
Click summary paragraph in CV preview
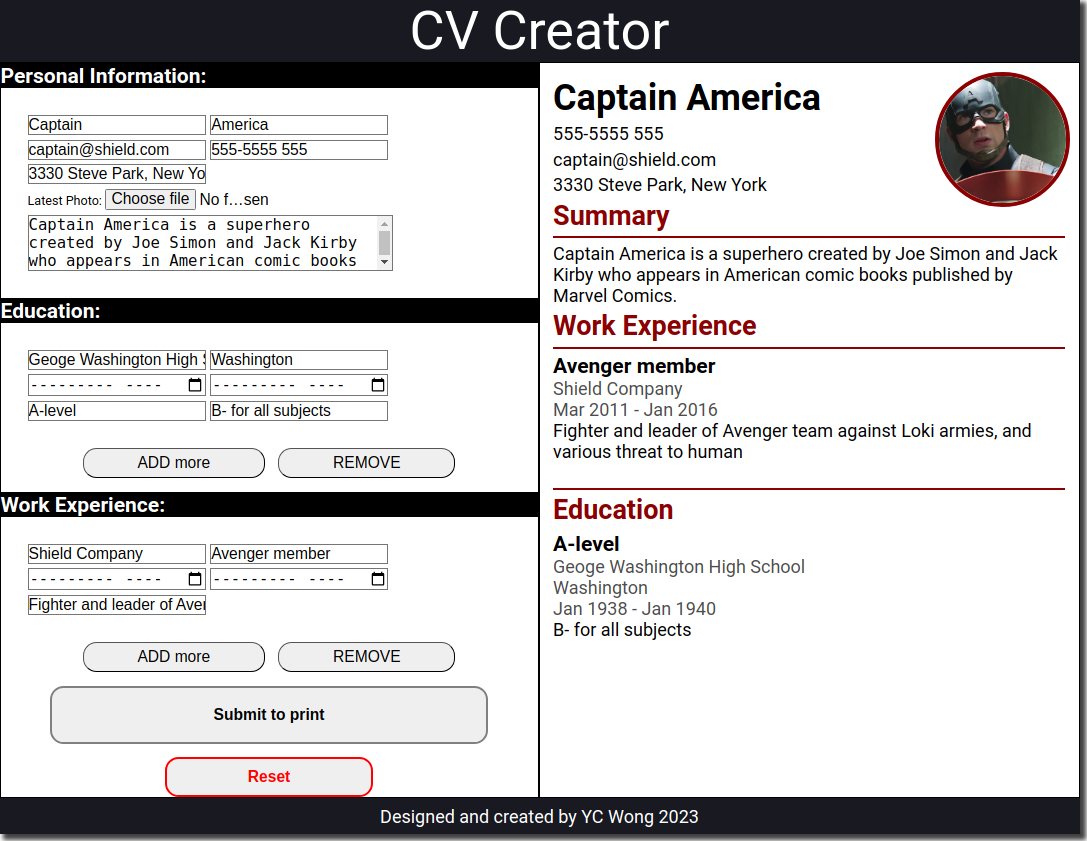point(805,275)
